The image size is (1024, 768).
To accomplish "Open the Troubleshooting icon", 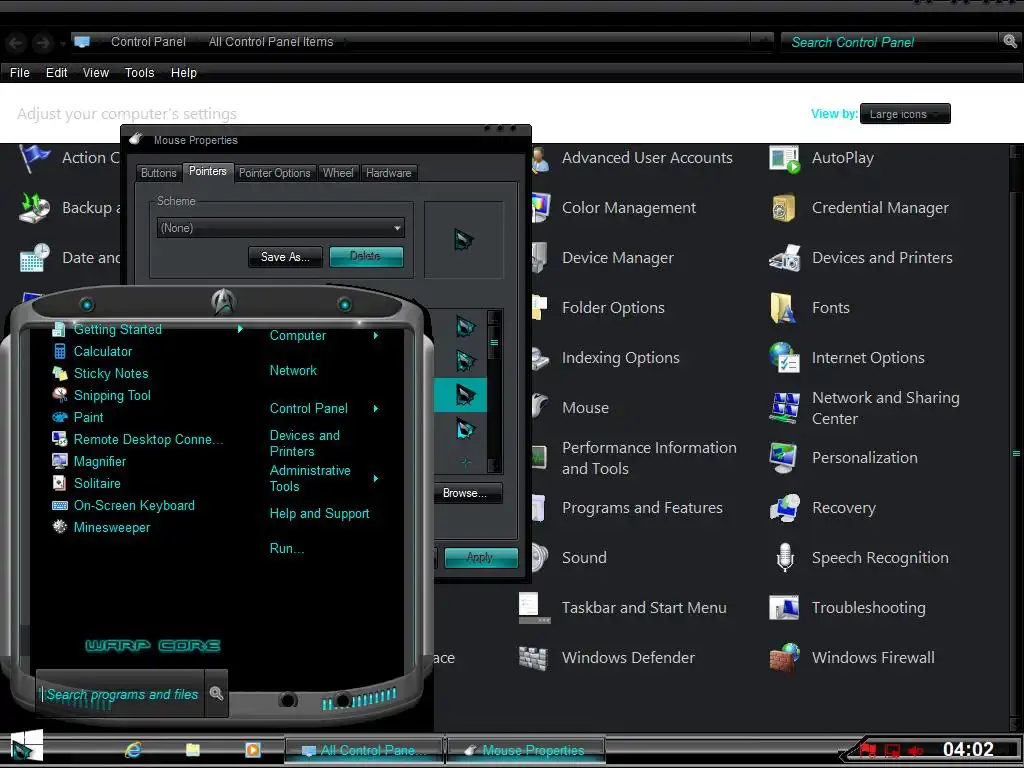I will (784, 608).
